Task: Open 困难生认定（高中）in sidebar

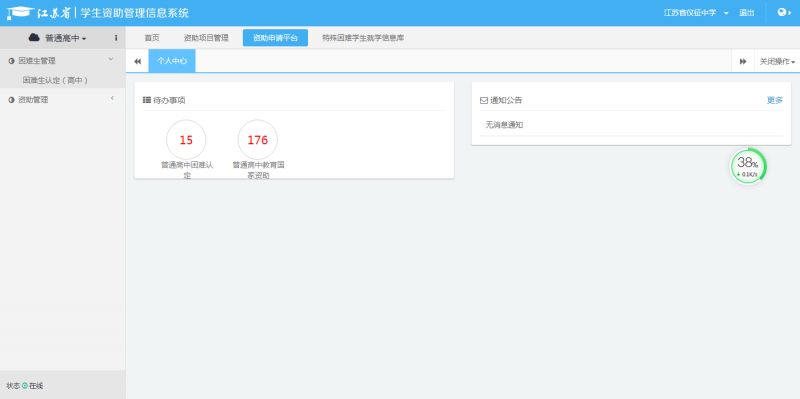Action: [x=55, y=80]
